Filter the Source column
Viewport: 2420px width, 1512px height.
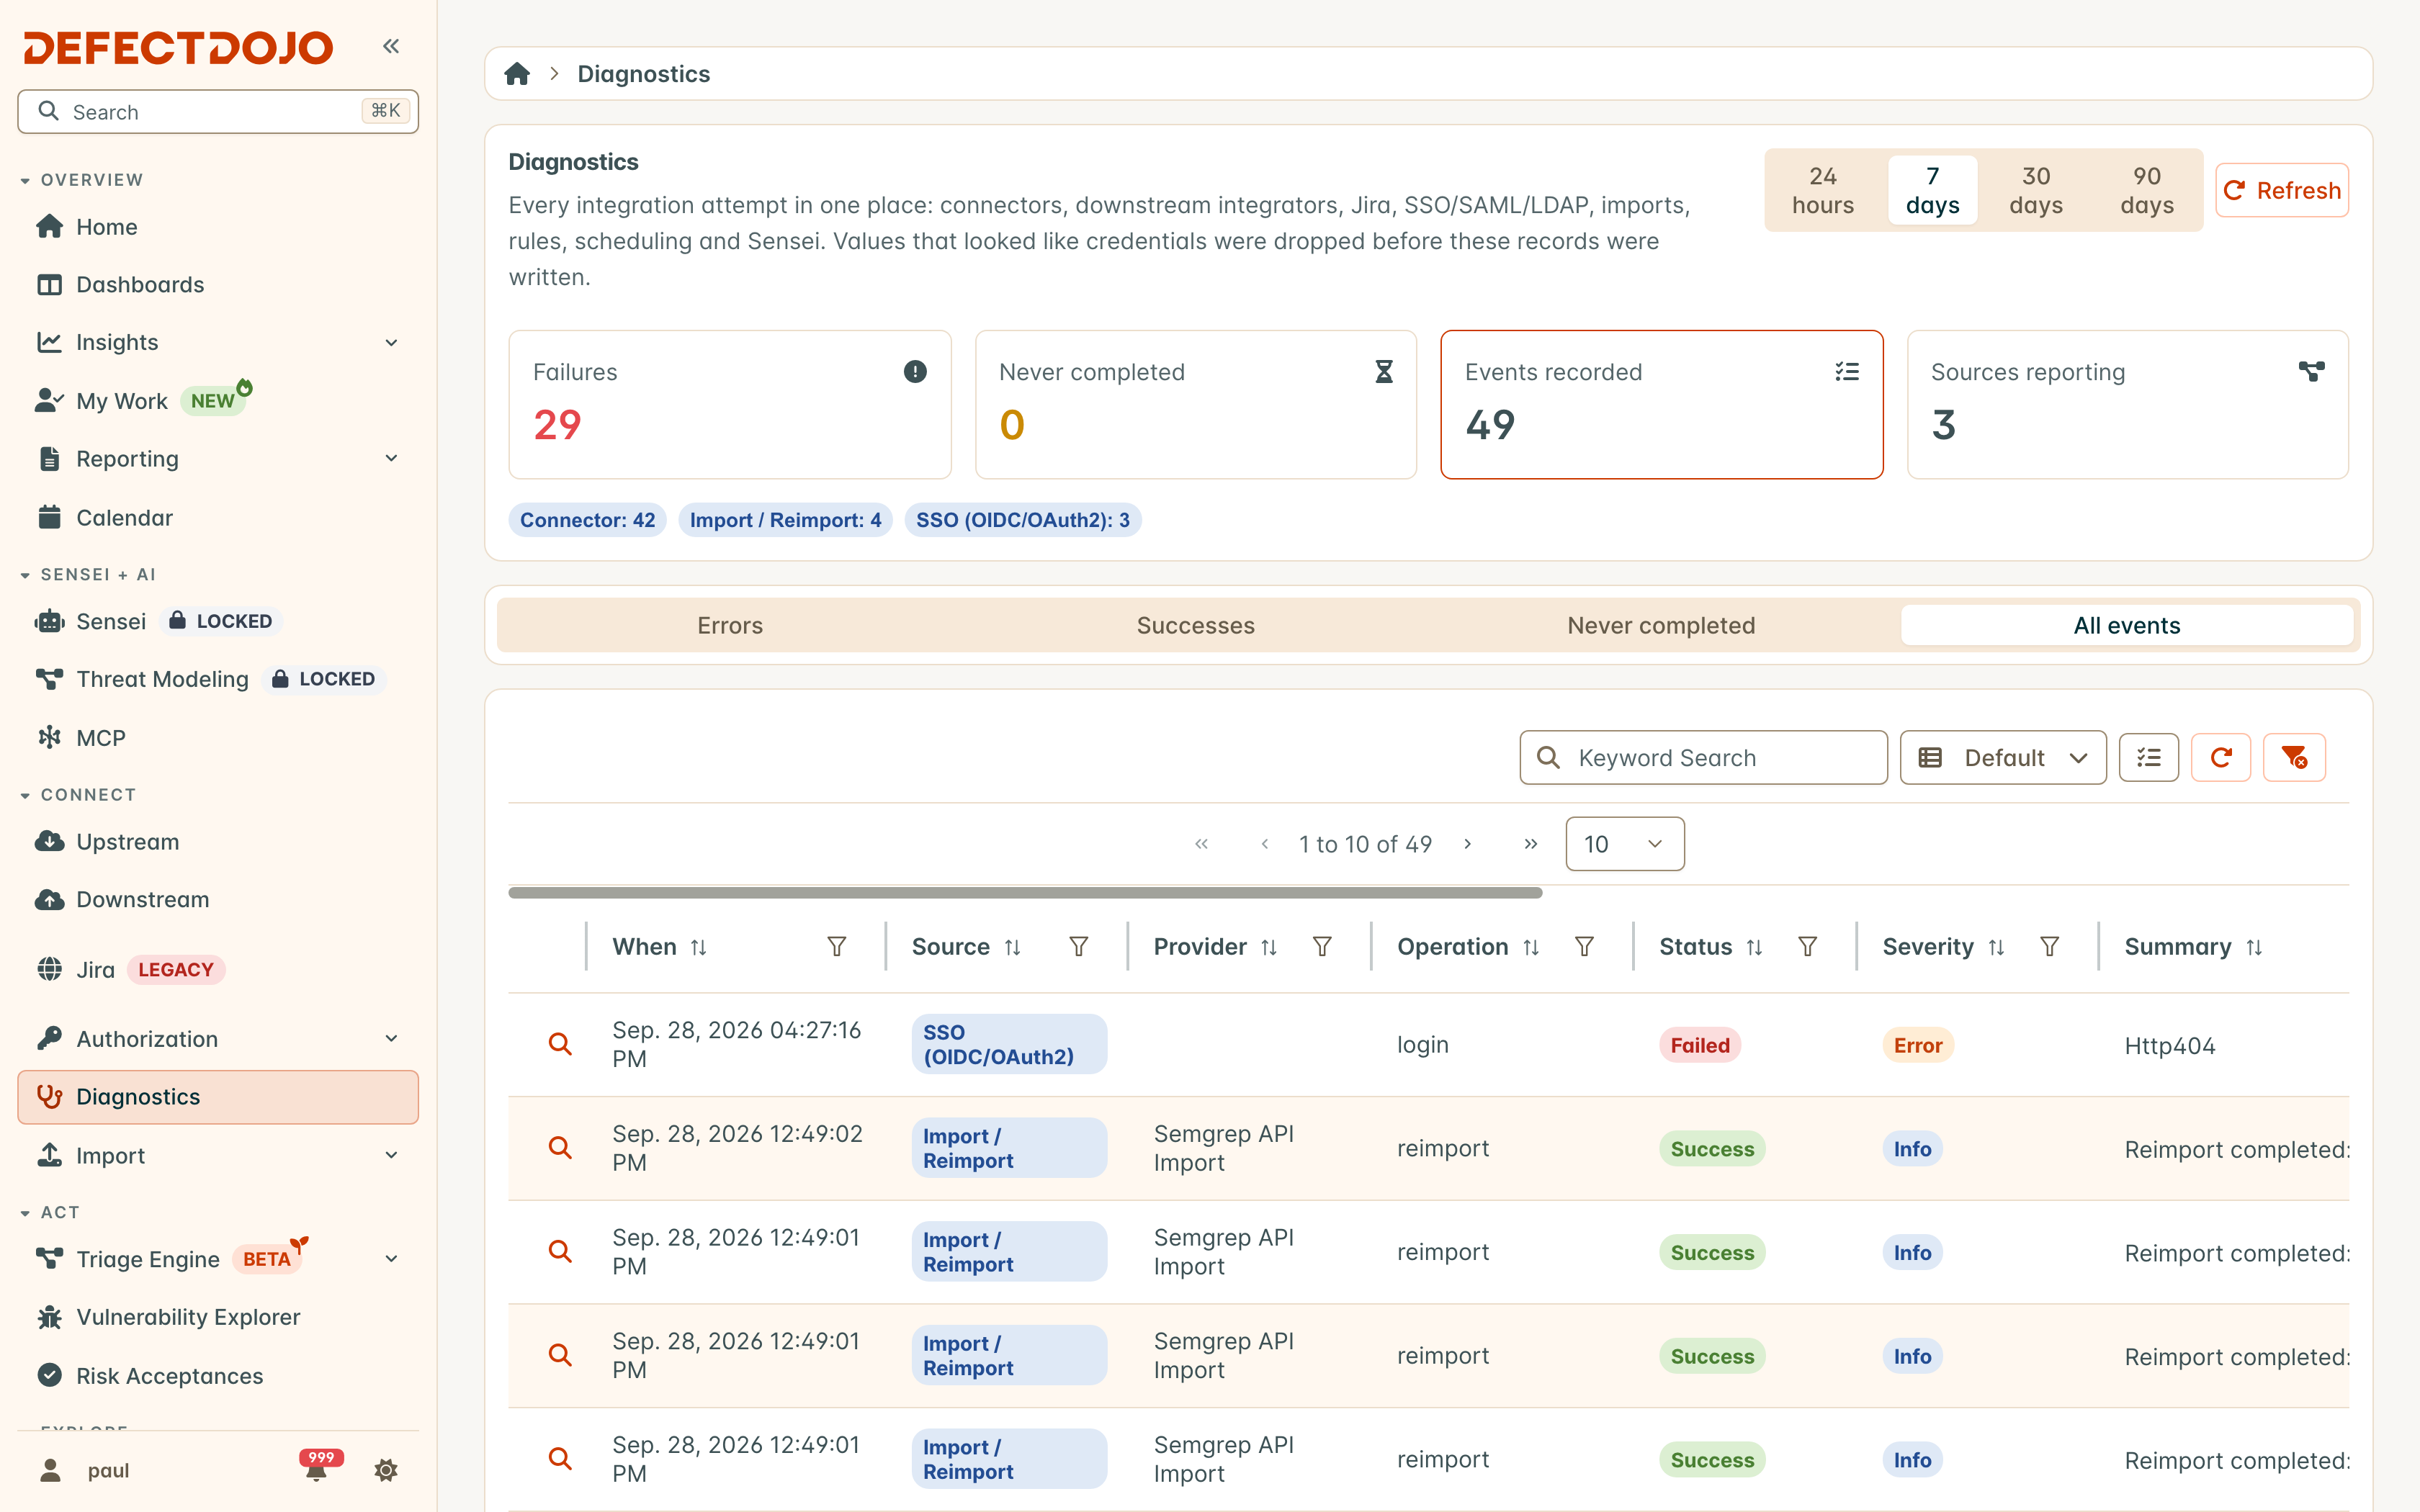1079,946
